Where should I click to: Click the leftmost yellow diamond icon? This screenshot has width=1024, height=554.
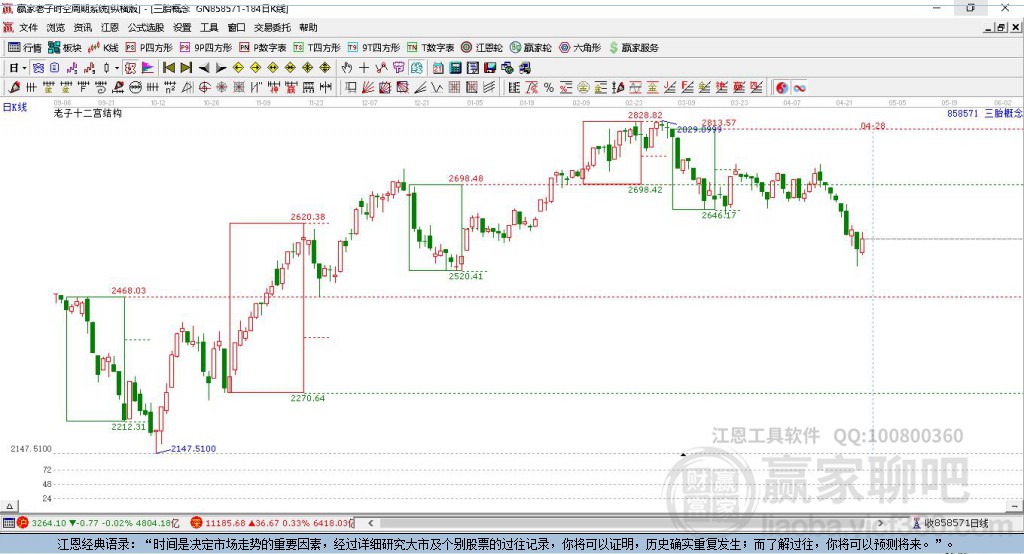tap(238, 68)
